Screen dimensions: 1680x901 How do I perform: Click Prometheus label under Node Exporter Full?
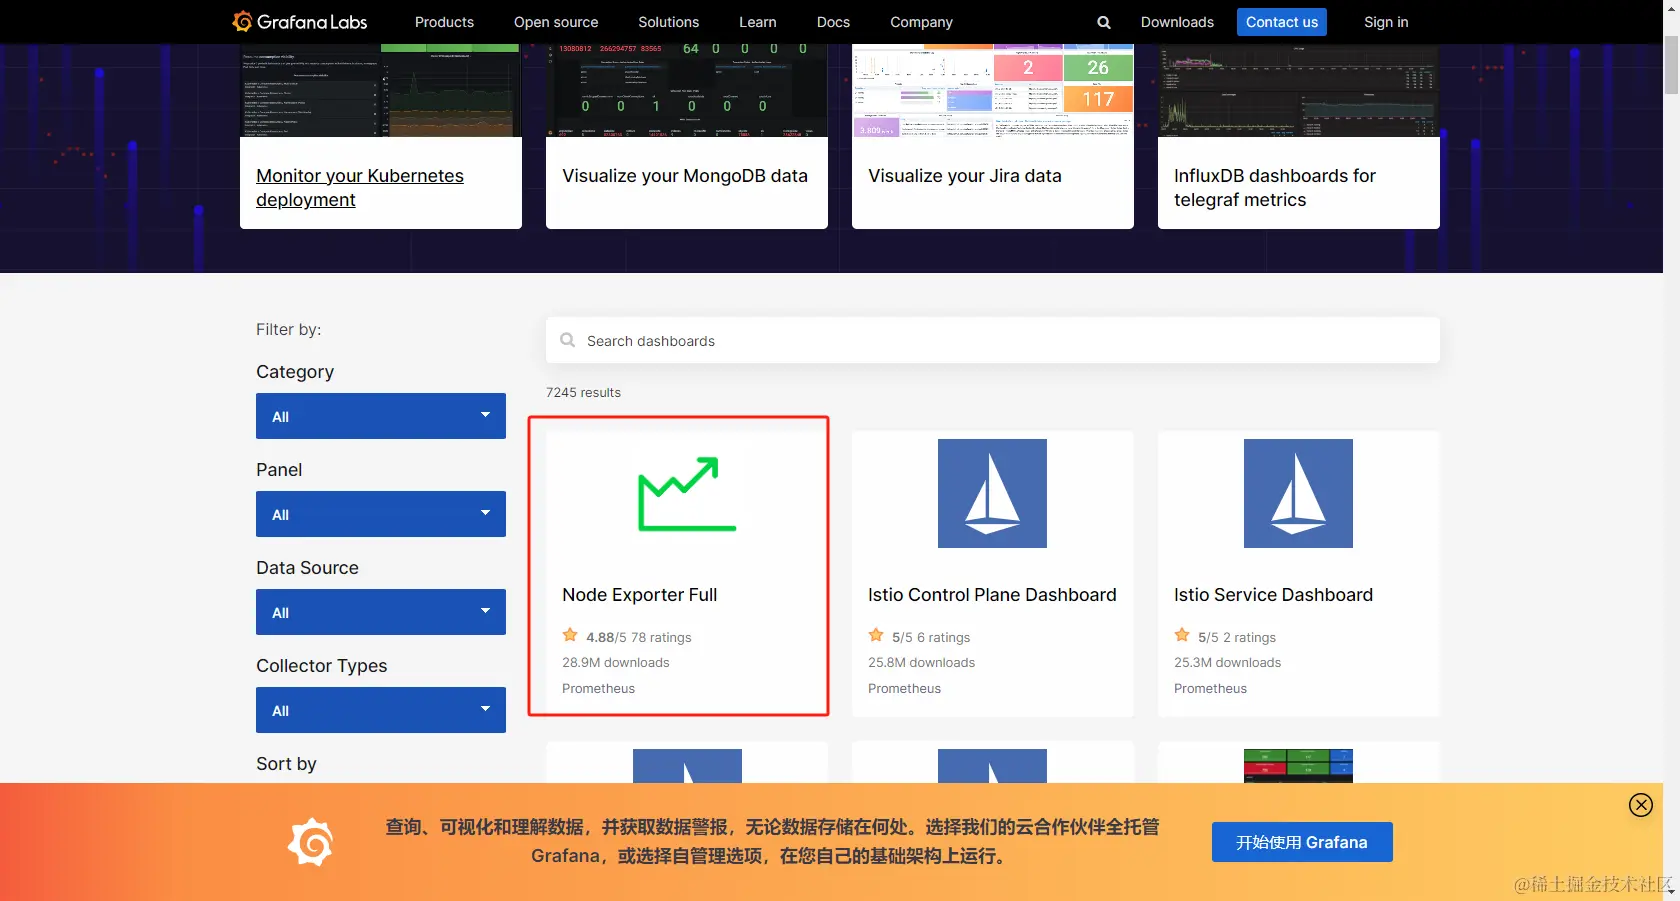(598, 688)
